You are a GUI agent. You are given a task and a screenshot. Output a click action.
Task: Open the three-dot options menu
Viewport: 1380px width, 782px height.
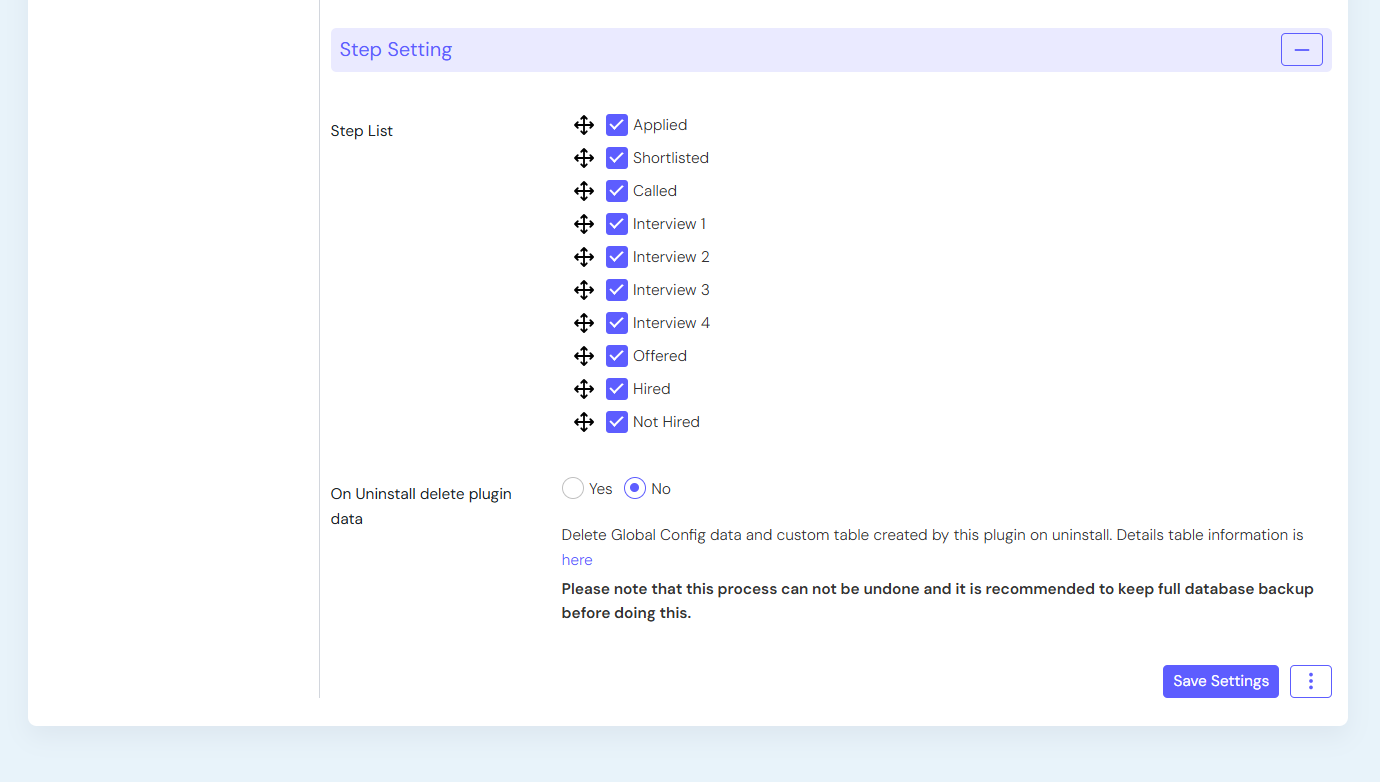pos(1310,681)
